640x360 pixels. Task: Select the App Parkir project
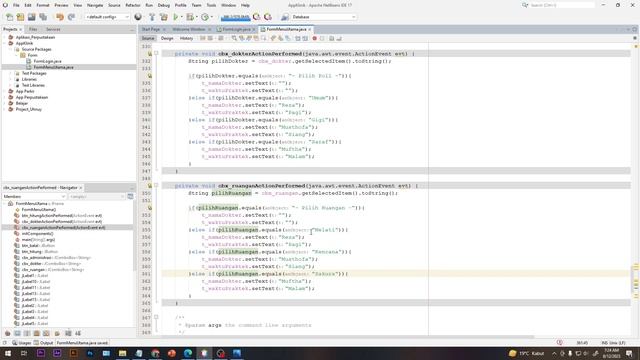pos(25,91)
